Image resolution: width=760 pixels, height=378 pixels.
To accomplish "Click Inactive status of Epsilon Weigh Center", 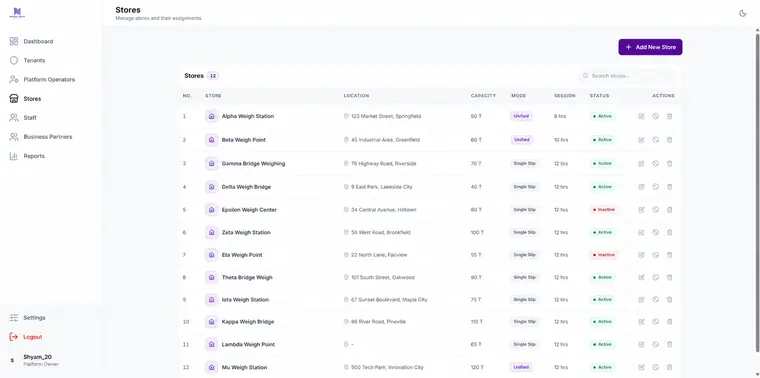I will 604,210.
